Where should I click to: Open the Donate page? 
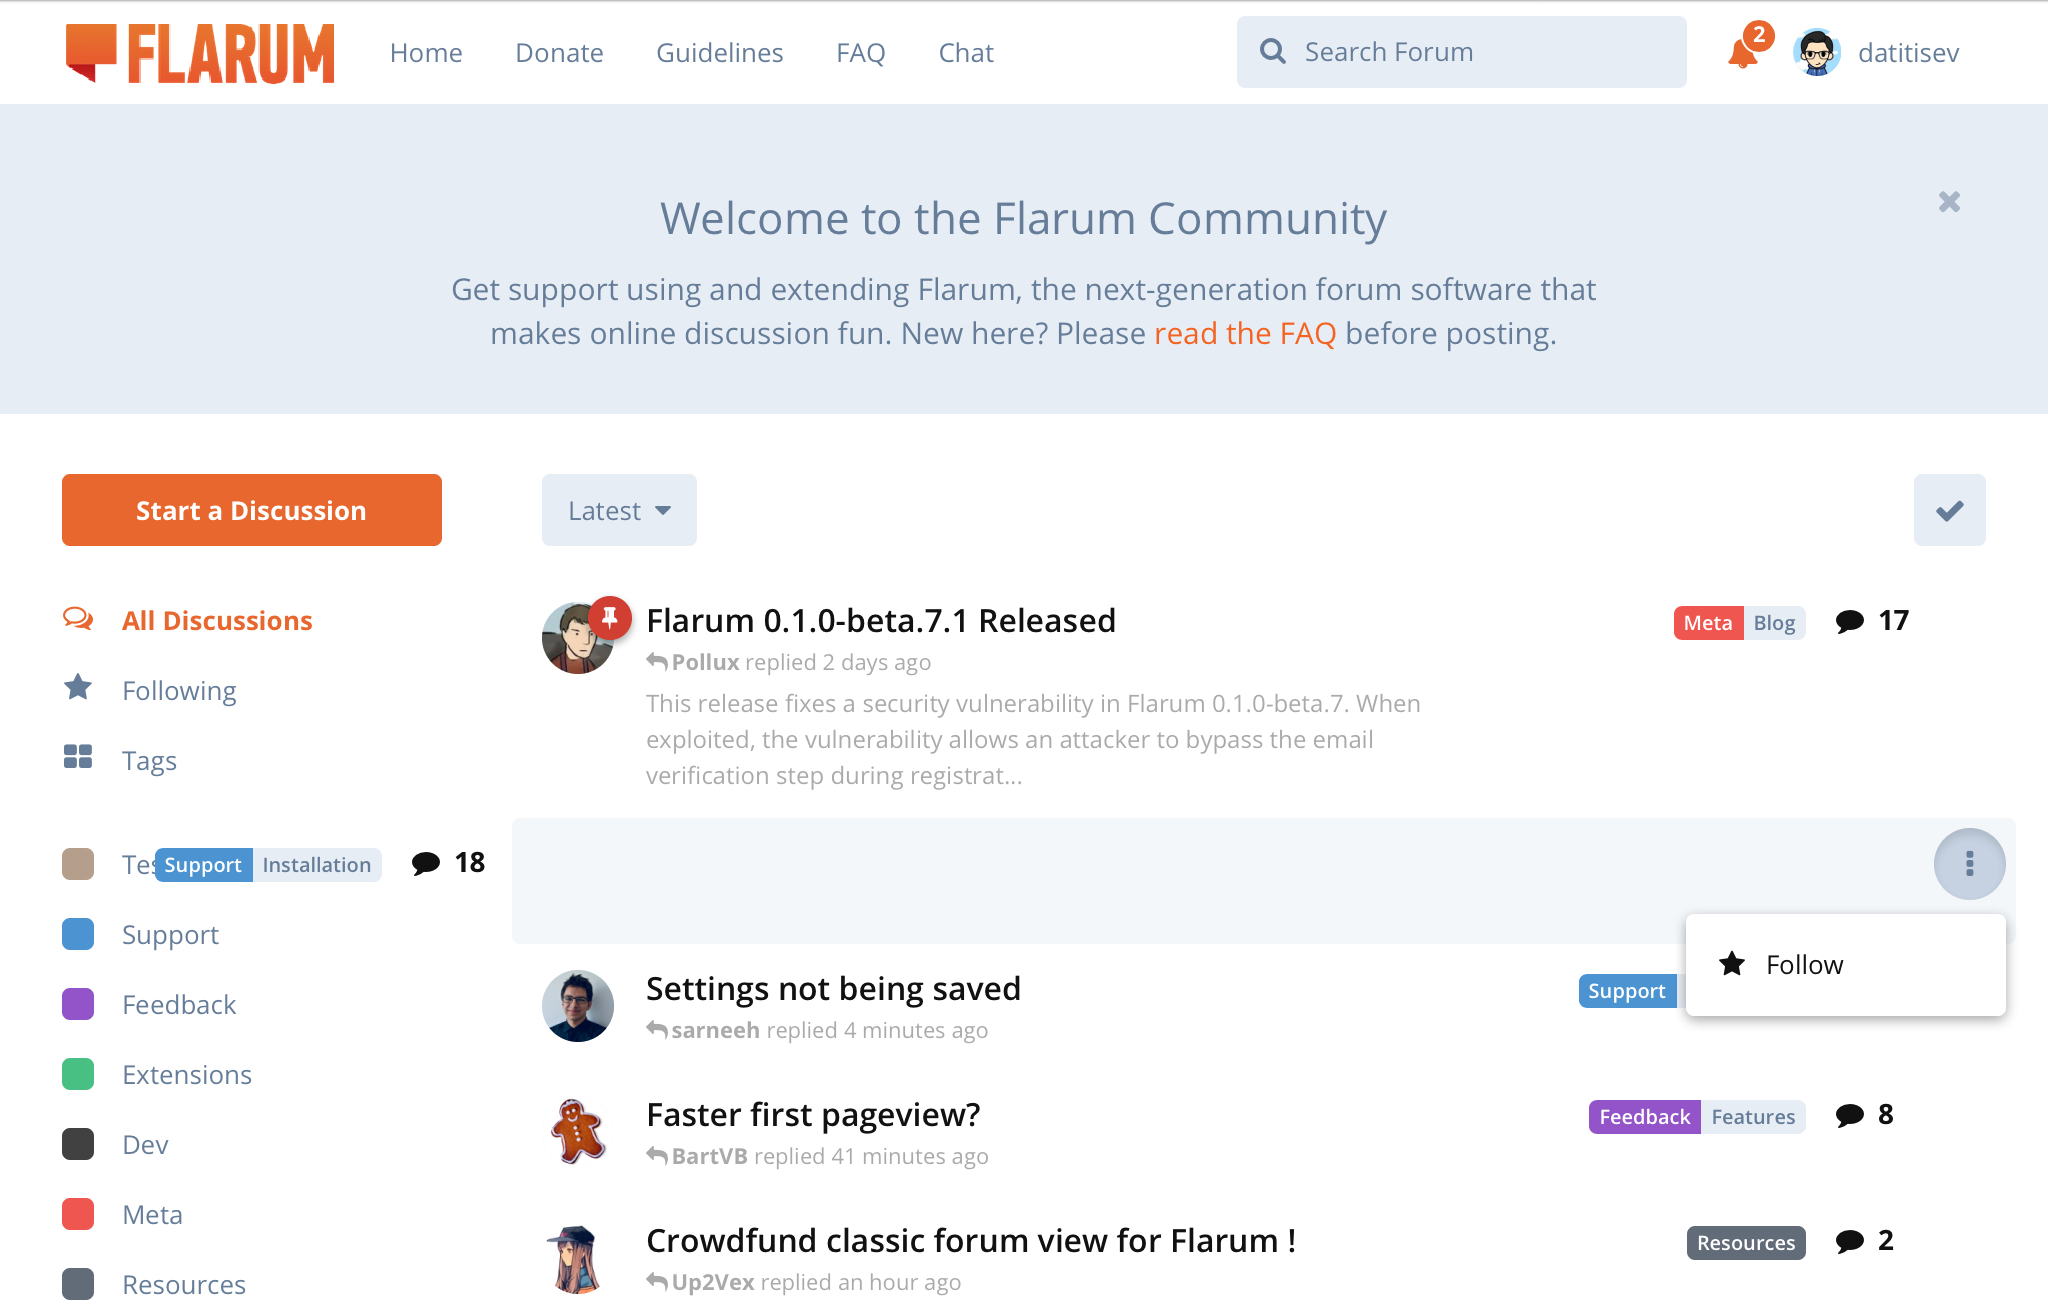(x=559, y=53)
